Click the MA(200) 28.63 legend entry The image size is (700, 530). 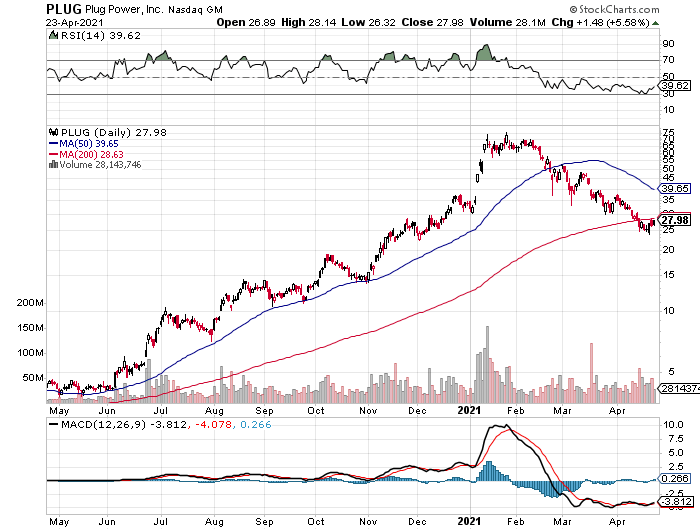[x=86, y=154]
